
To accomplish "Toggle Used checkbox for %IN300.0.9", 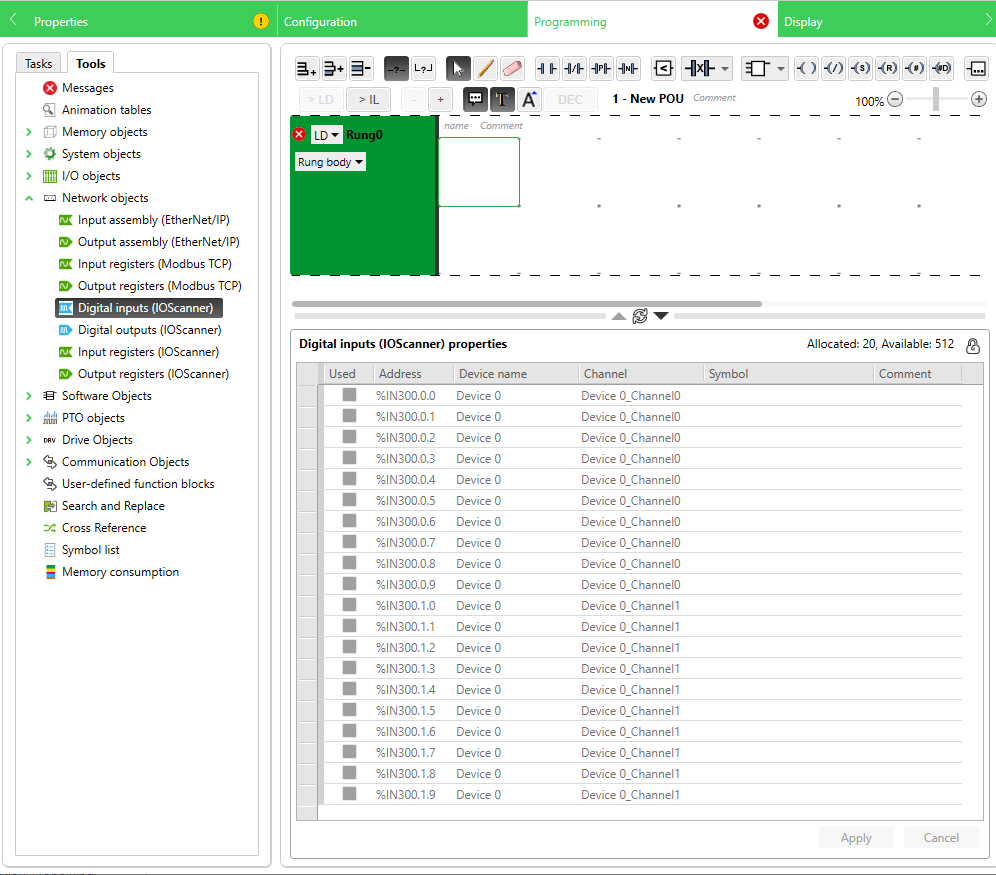I will pos(349,584).
